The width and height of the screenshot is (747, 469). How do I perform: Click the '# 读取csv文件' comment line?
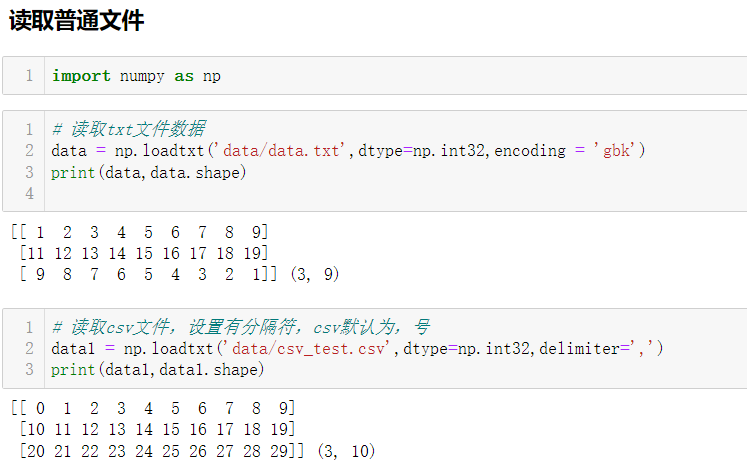[240, 327]
